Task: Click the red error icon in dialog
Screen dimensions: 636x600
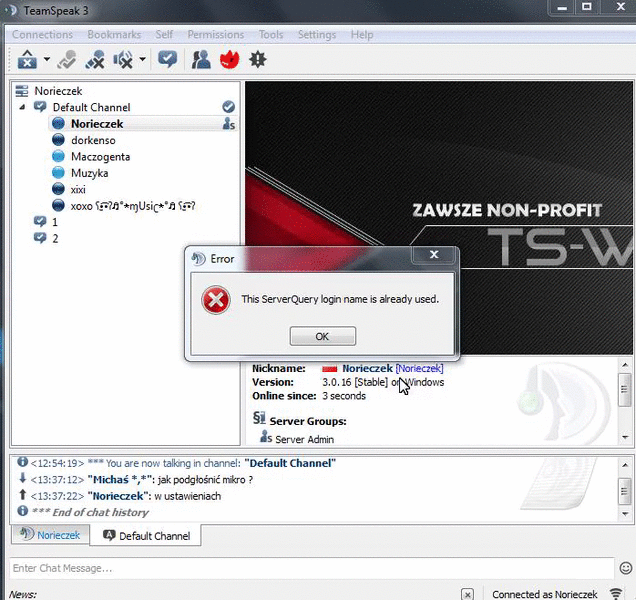Action: pyautogui.click(x=216, y=300)
